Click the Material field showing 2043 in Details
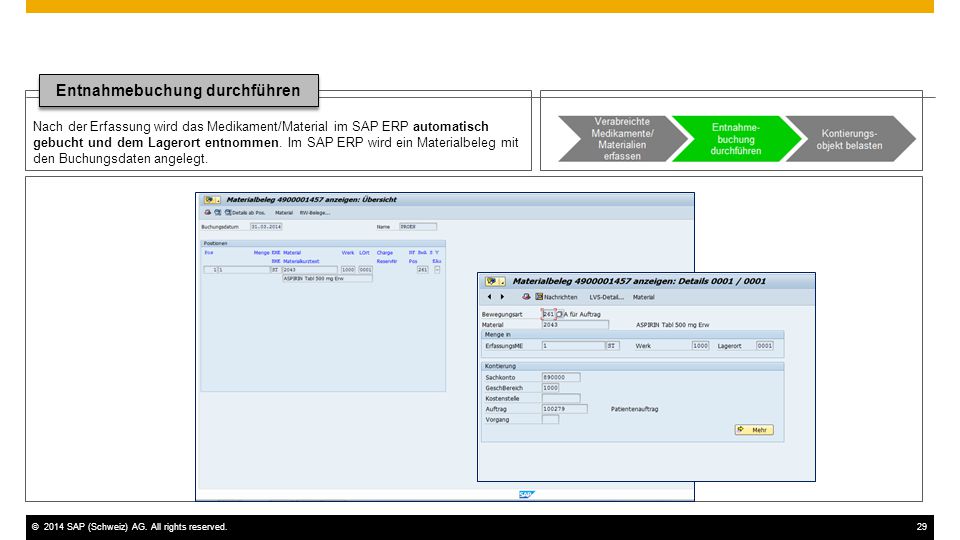Image resolution: width=960 pixels, height=540 pixels. coord(576,324)
